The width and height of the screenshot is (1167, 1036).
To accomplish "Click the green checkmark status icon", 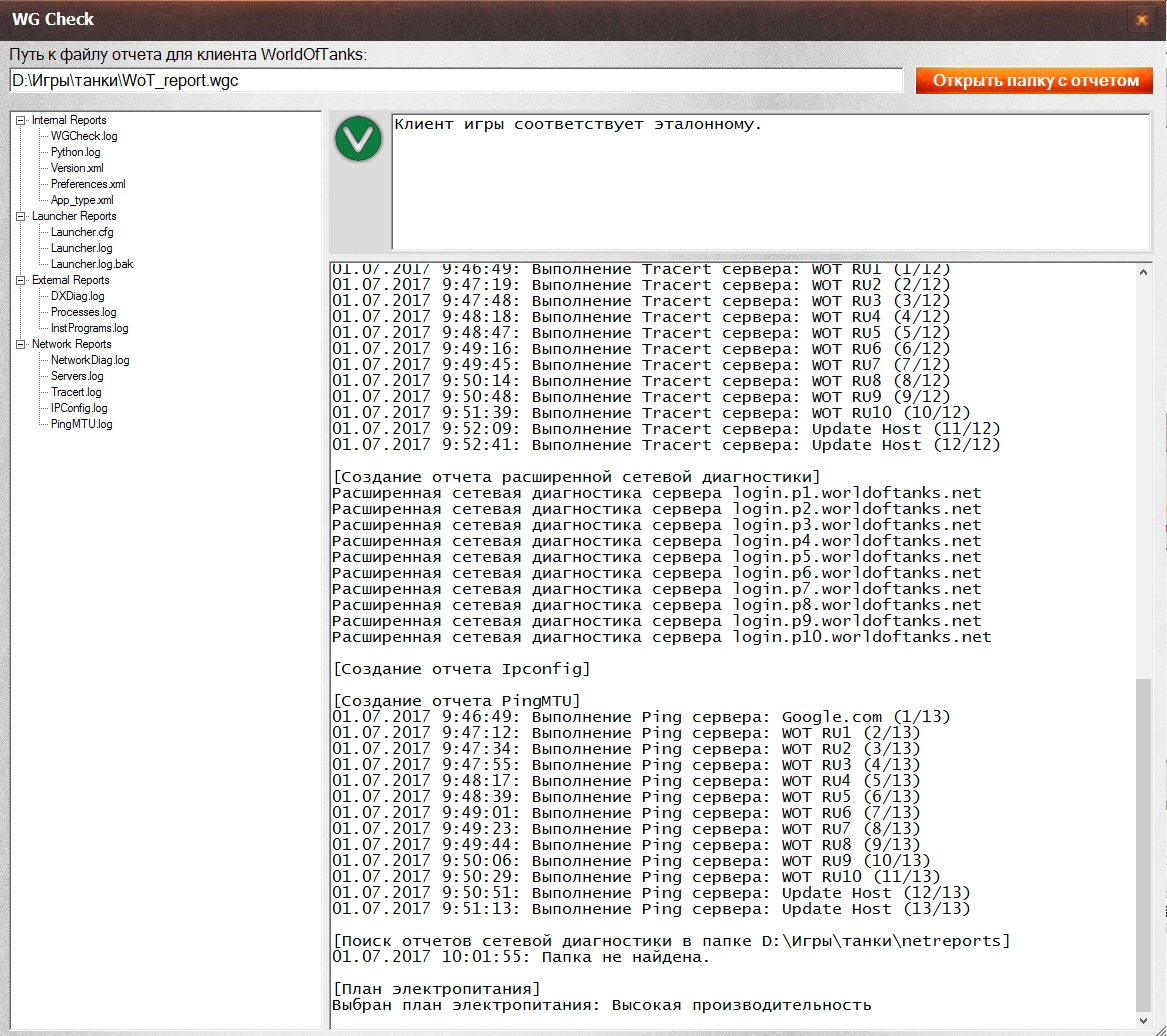I will point(358,139).
